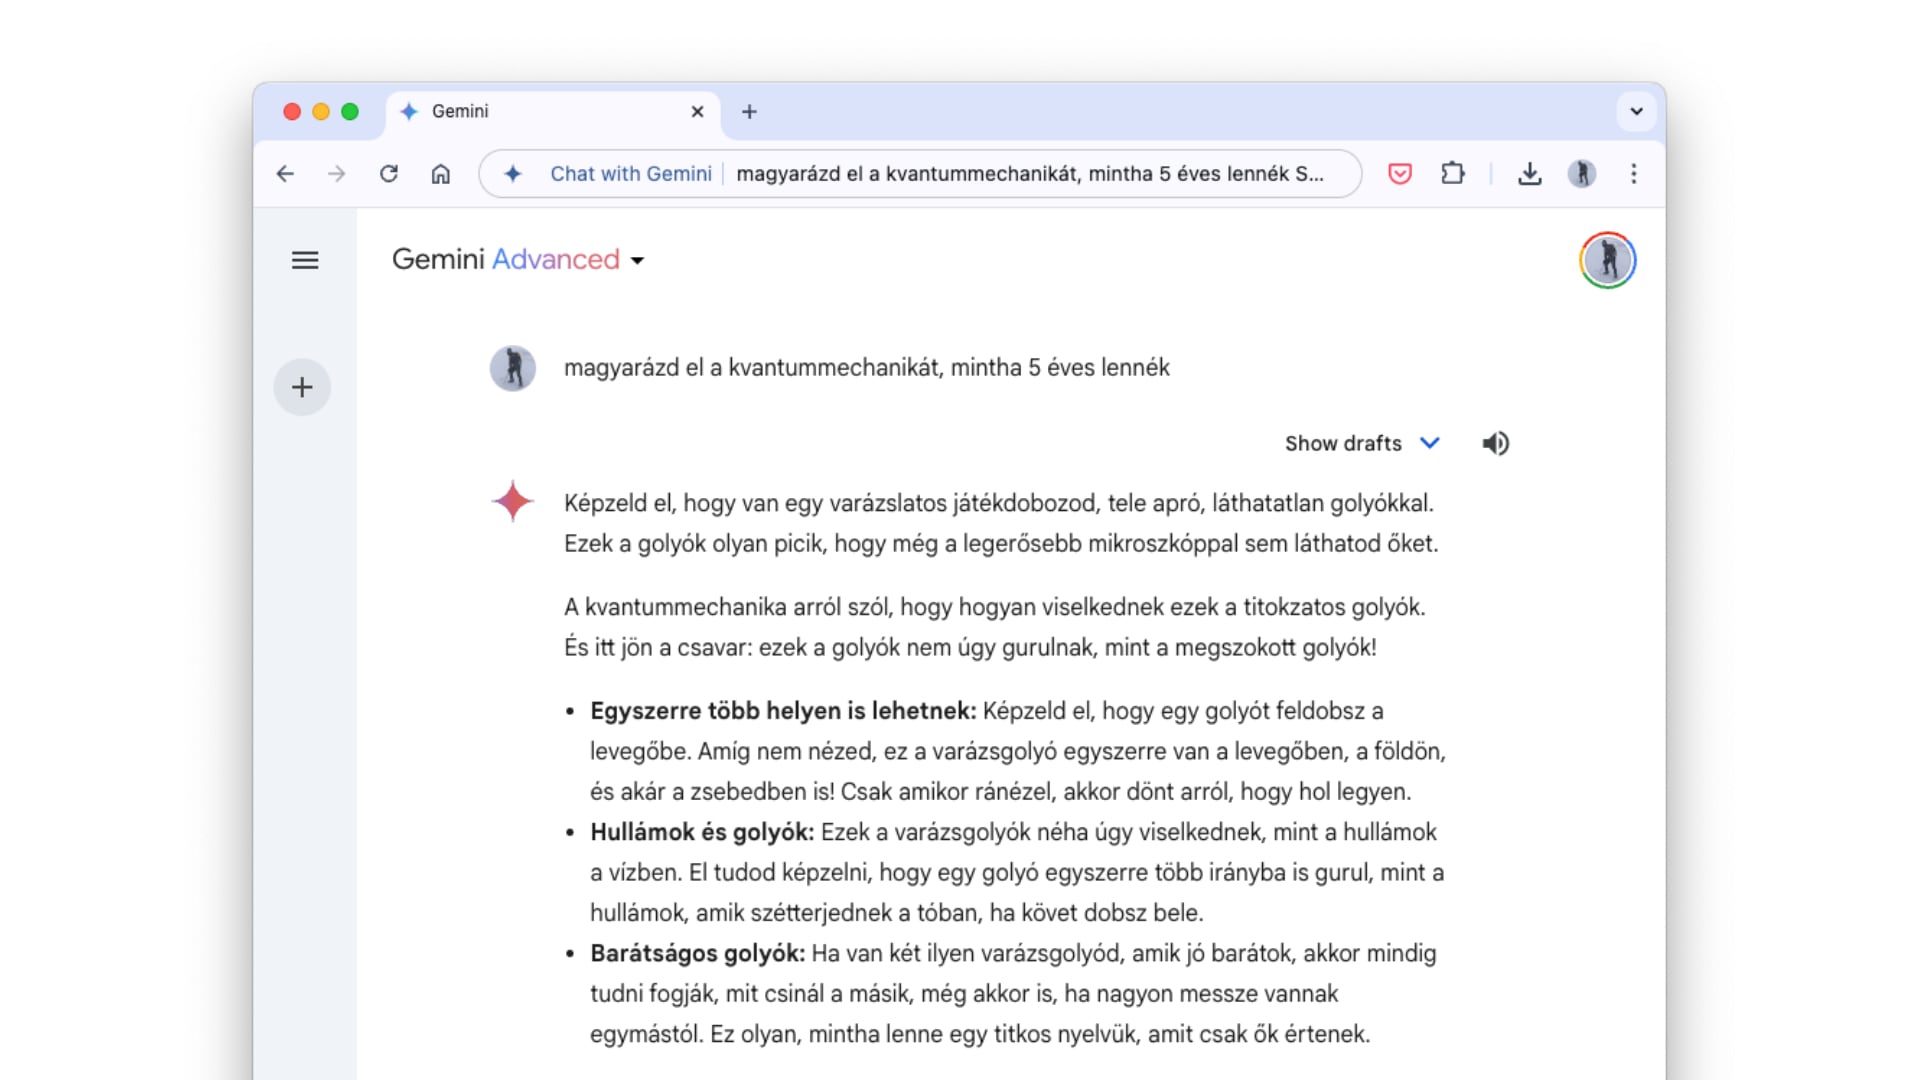Image resolution: width=1920 pixels, height=1080 pixels.
Task: Click the bold text 'Hullámok és golyók:'
Action: tap(702, 832)
